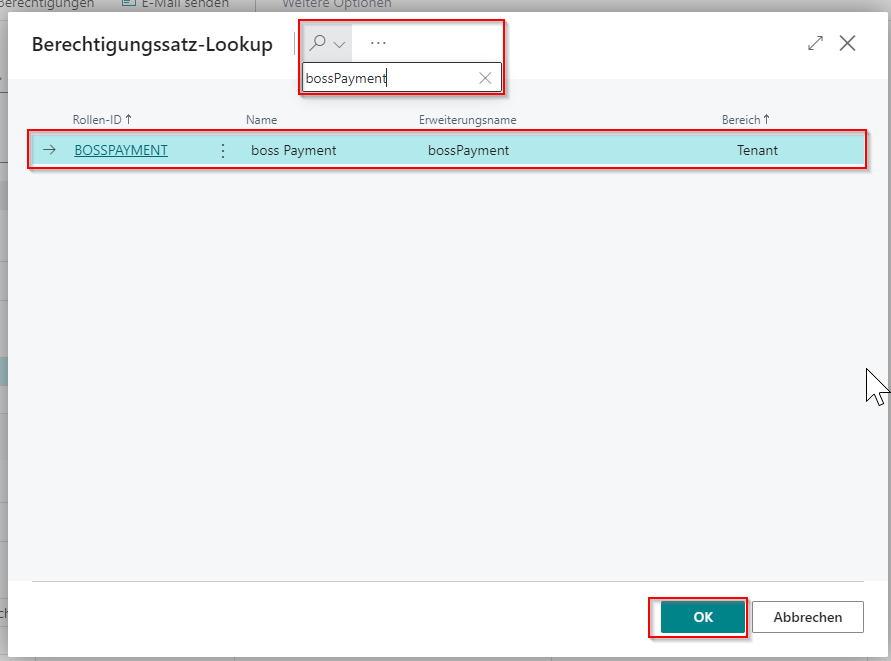The width and height of the screenshot is (891, 661).
Task: Select the Tenant cell in Bereich column
Action: 757,151
